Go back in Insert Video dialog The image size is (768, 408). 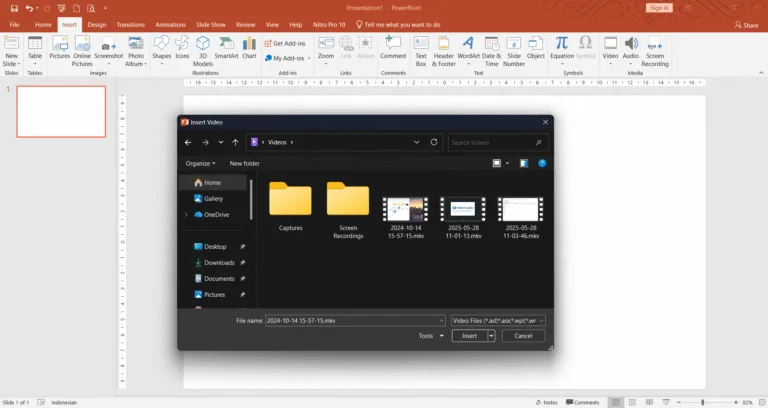click(188, 142)
